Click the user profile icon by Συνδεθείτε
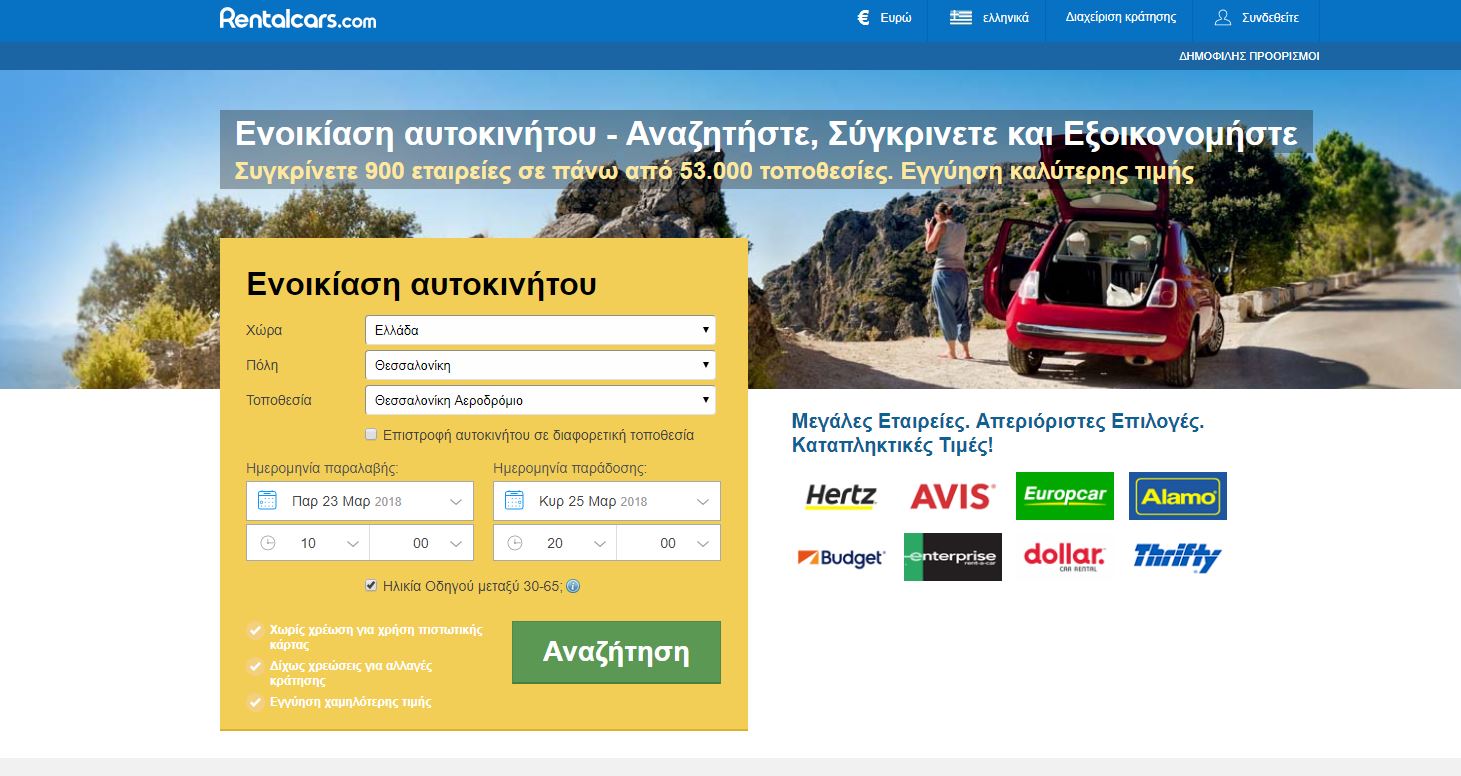The height and width of the screenshot is (776, 1461). point(1222,17)
